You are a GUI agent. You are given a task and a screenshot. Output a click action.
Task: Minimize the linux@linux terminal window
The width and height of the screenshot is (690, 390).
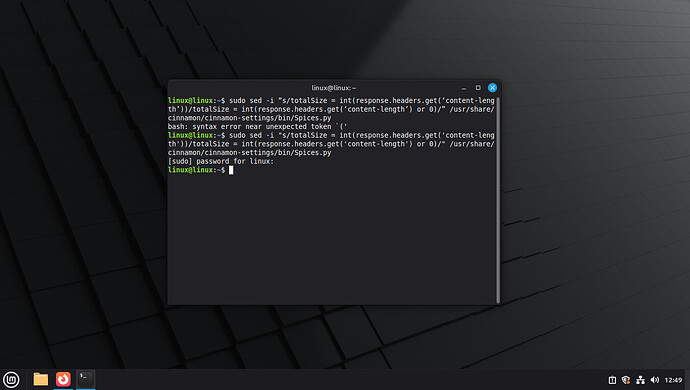[x=464, y=88]
